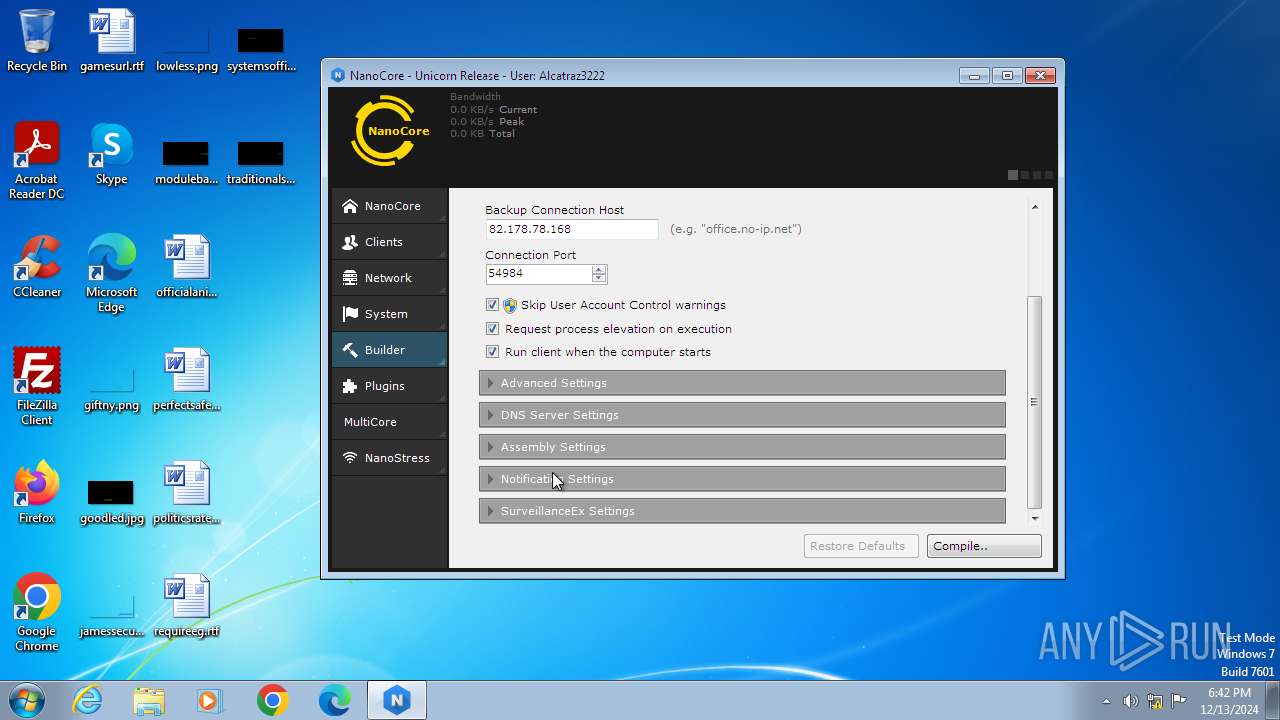This screenshot has height=720, width=1280.
Task: Select the Firefox desktop shortcut
Action: [37, 493]
